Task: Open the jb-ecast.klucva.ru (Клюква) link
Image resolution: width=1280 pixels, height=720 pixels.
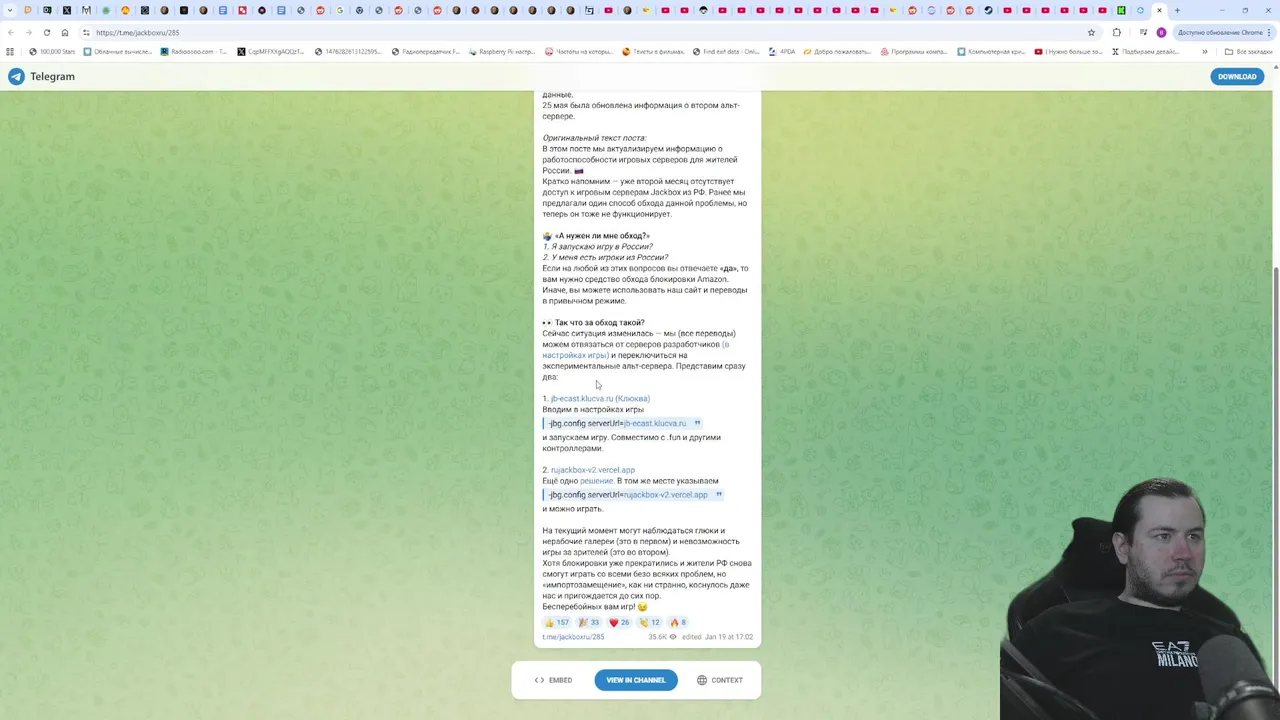Action: coord(600,398)
